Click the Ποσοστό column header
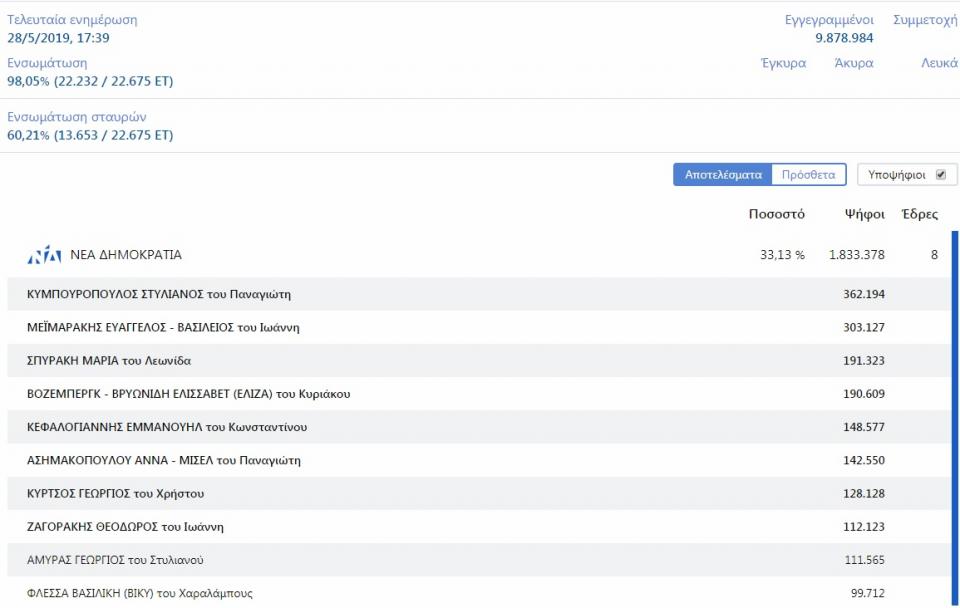This screenshot has width=960, height=608. [x=776, y=214]
